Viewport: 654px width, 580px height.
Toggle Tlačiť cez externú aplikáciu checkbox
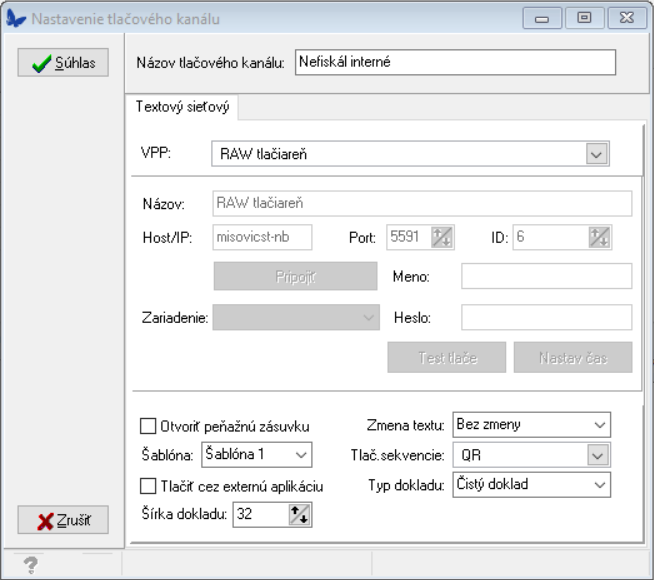pyautogui.click(x=148, y=486)
